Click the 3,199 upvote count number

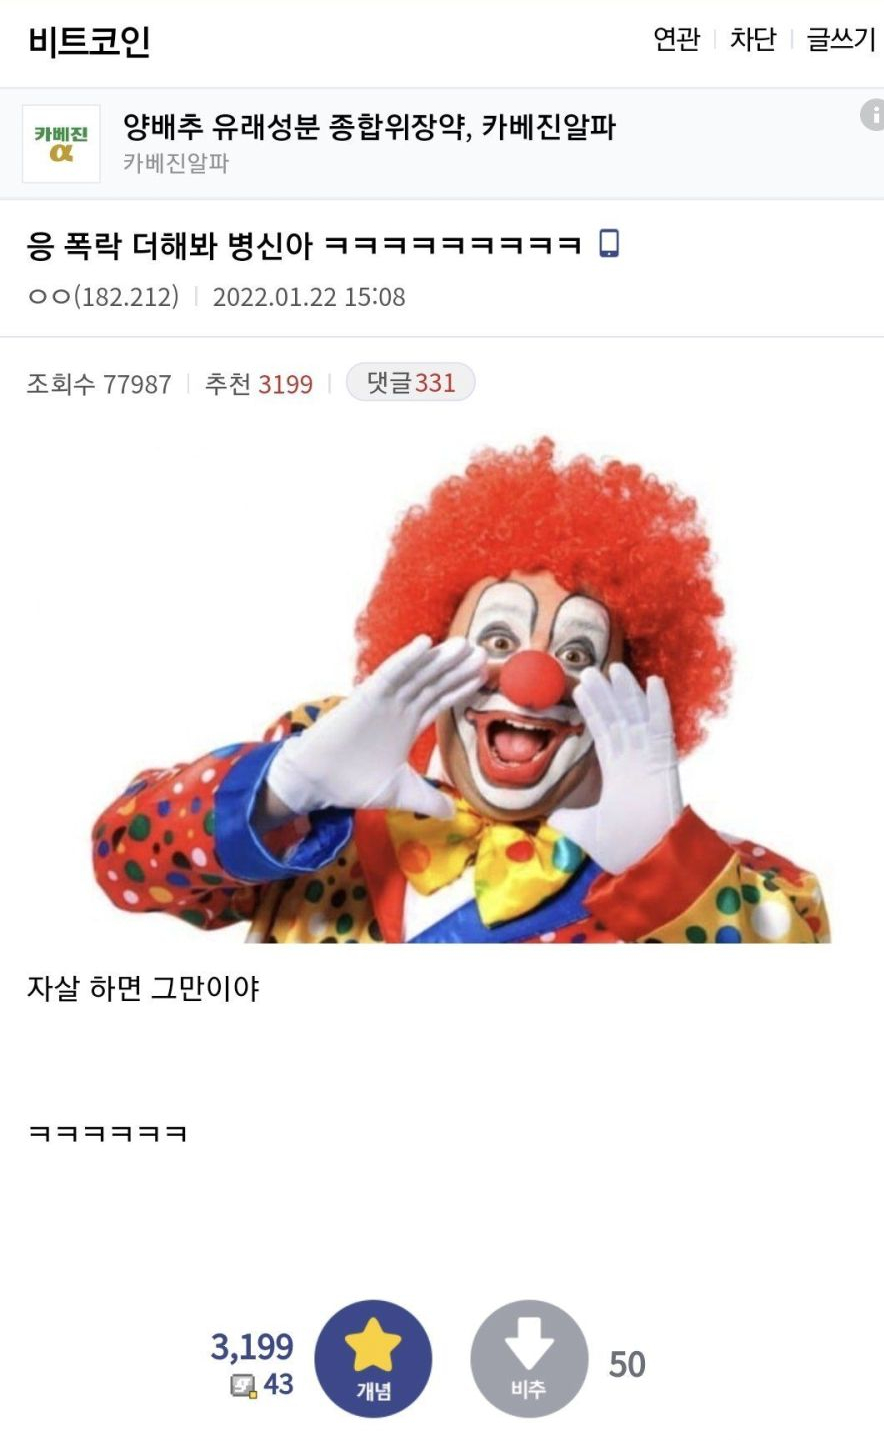[252, 1347]
